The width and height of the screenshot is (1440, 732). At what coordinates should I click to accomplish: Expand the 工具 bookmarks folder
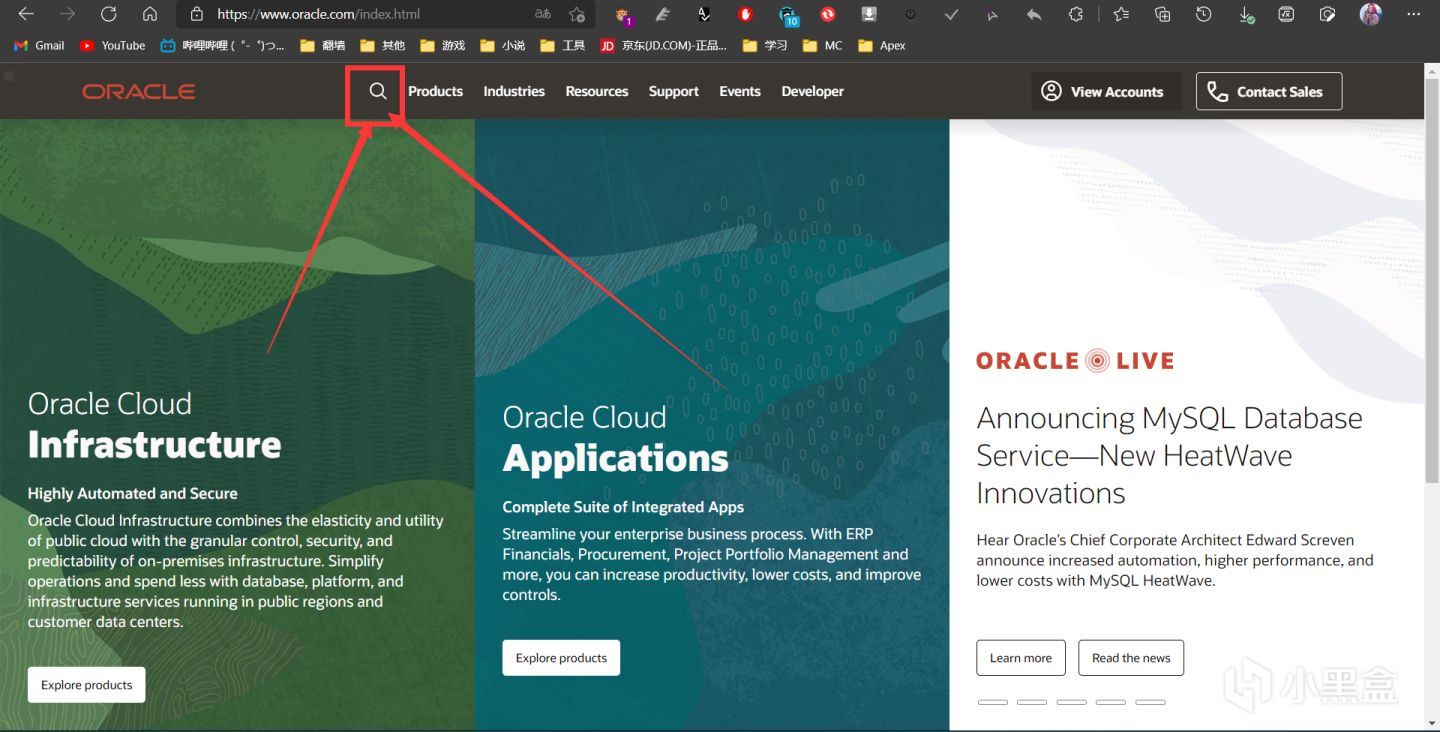click(562, 45)
